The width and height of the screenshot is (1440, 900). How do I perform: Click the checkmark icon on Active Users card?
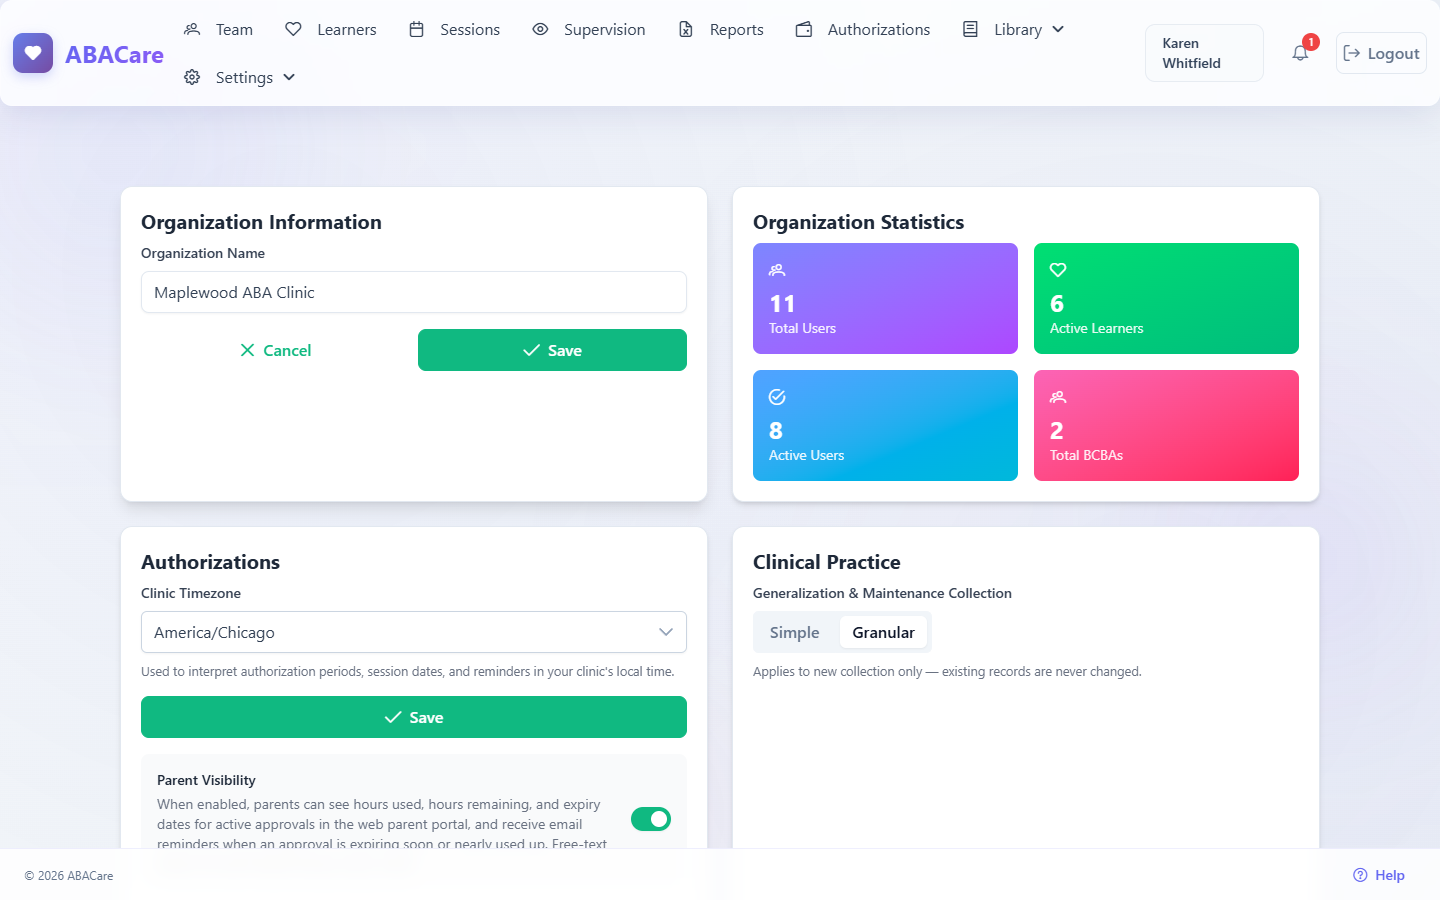[x=777, y=397]
